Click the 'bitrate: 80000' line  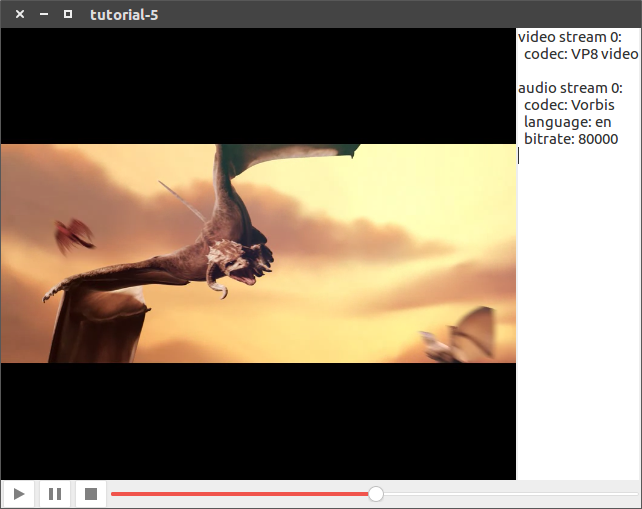[571, 139]
